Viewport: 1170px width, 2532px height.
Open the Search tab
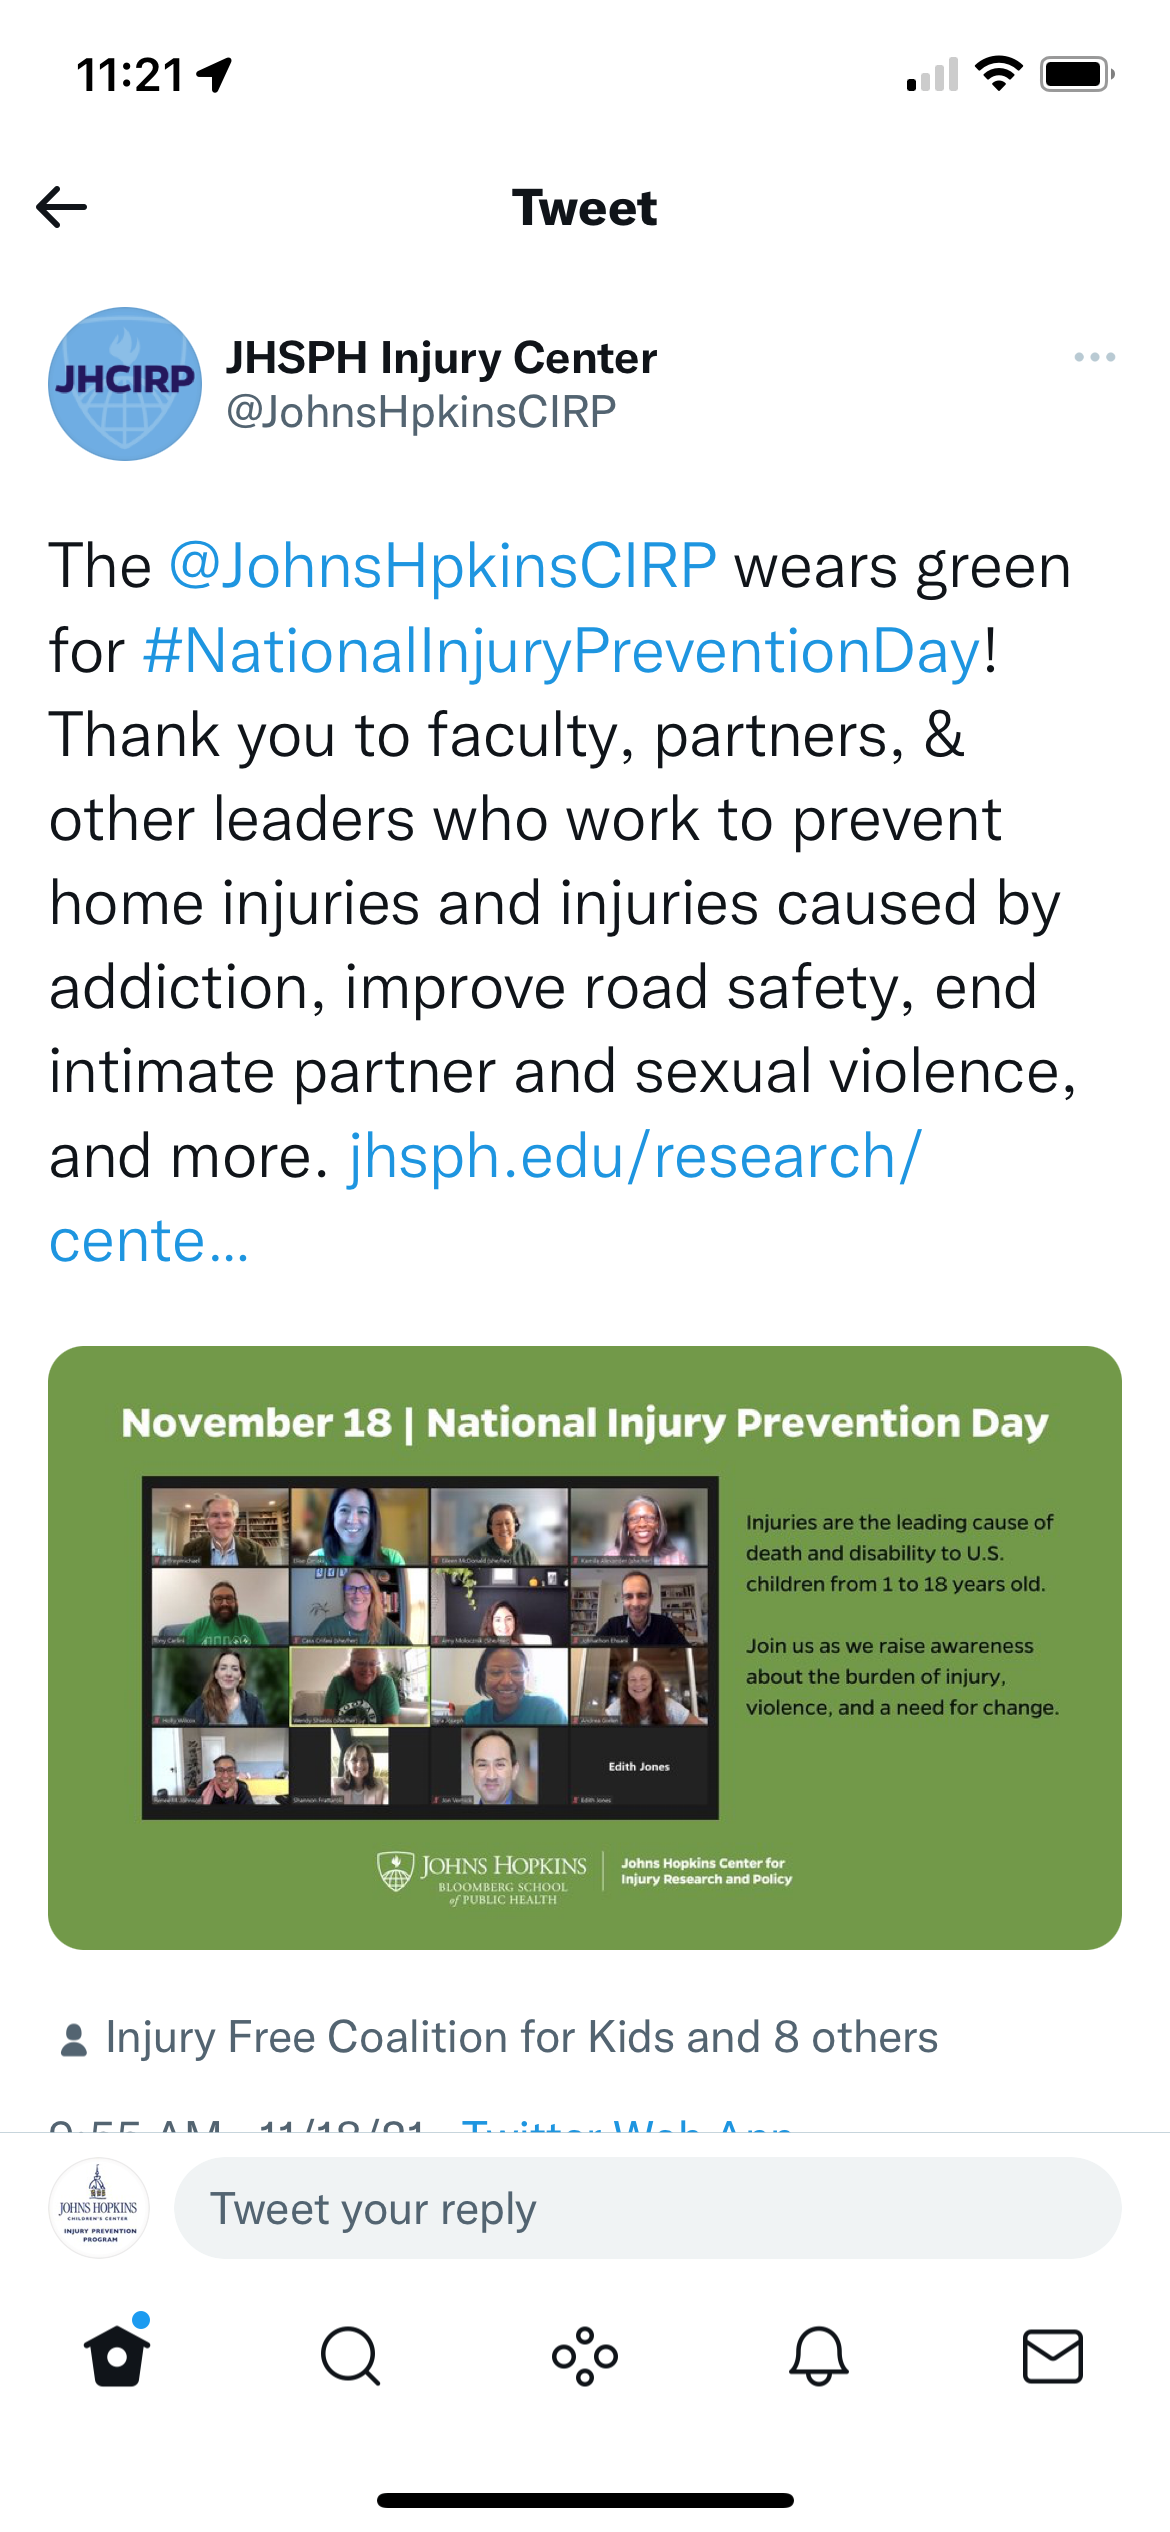(x=351, y=2357)
